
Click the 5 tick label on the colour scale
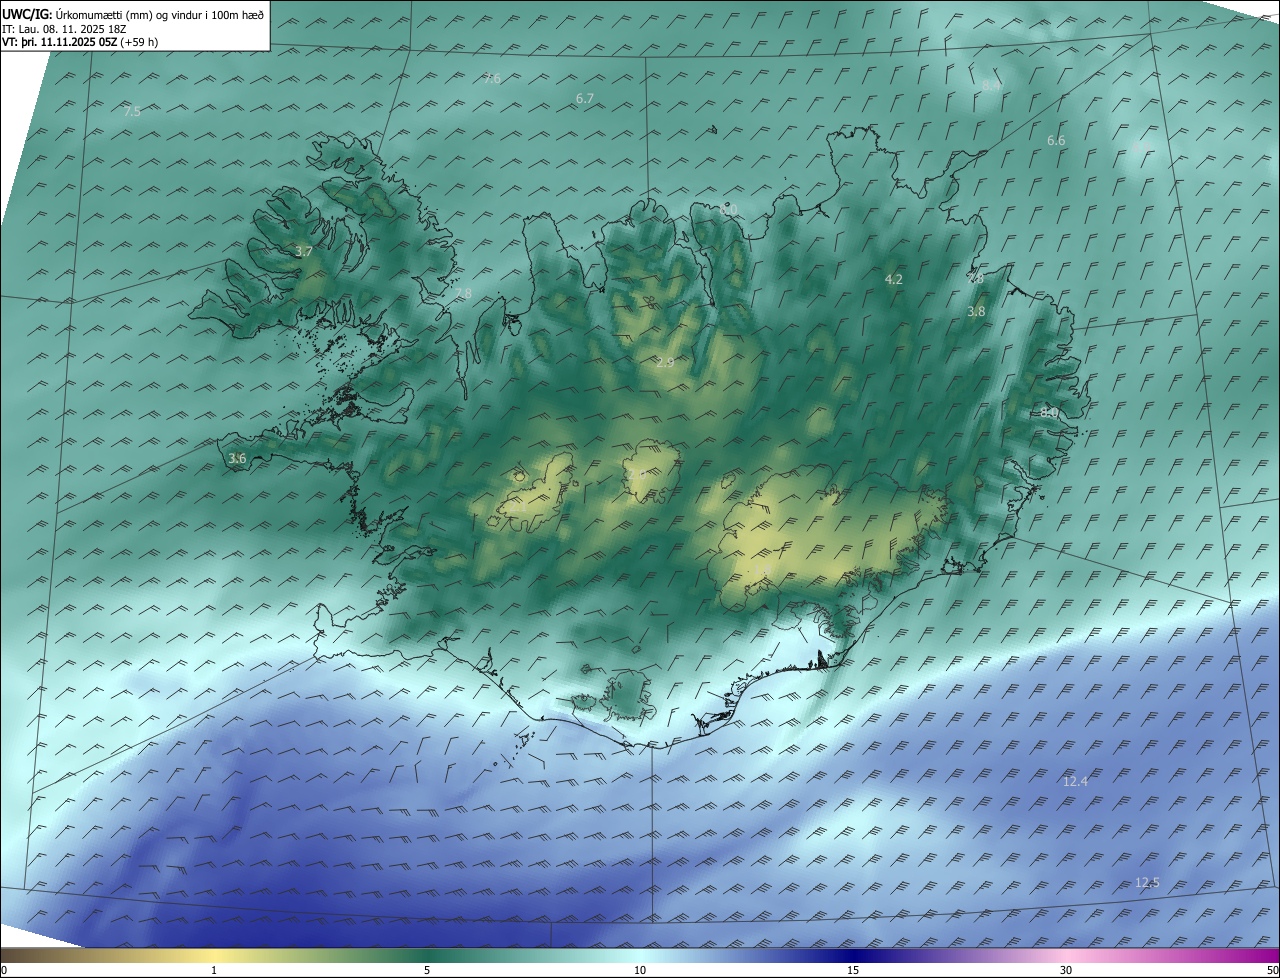click(x=427, y=970)
